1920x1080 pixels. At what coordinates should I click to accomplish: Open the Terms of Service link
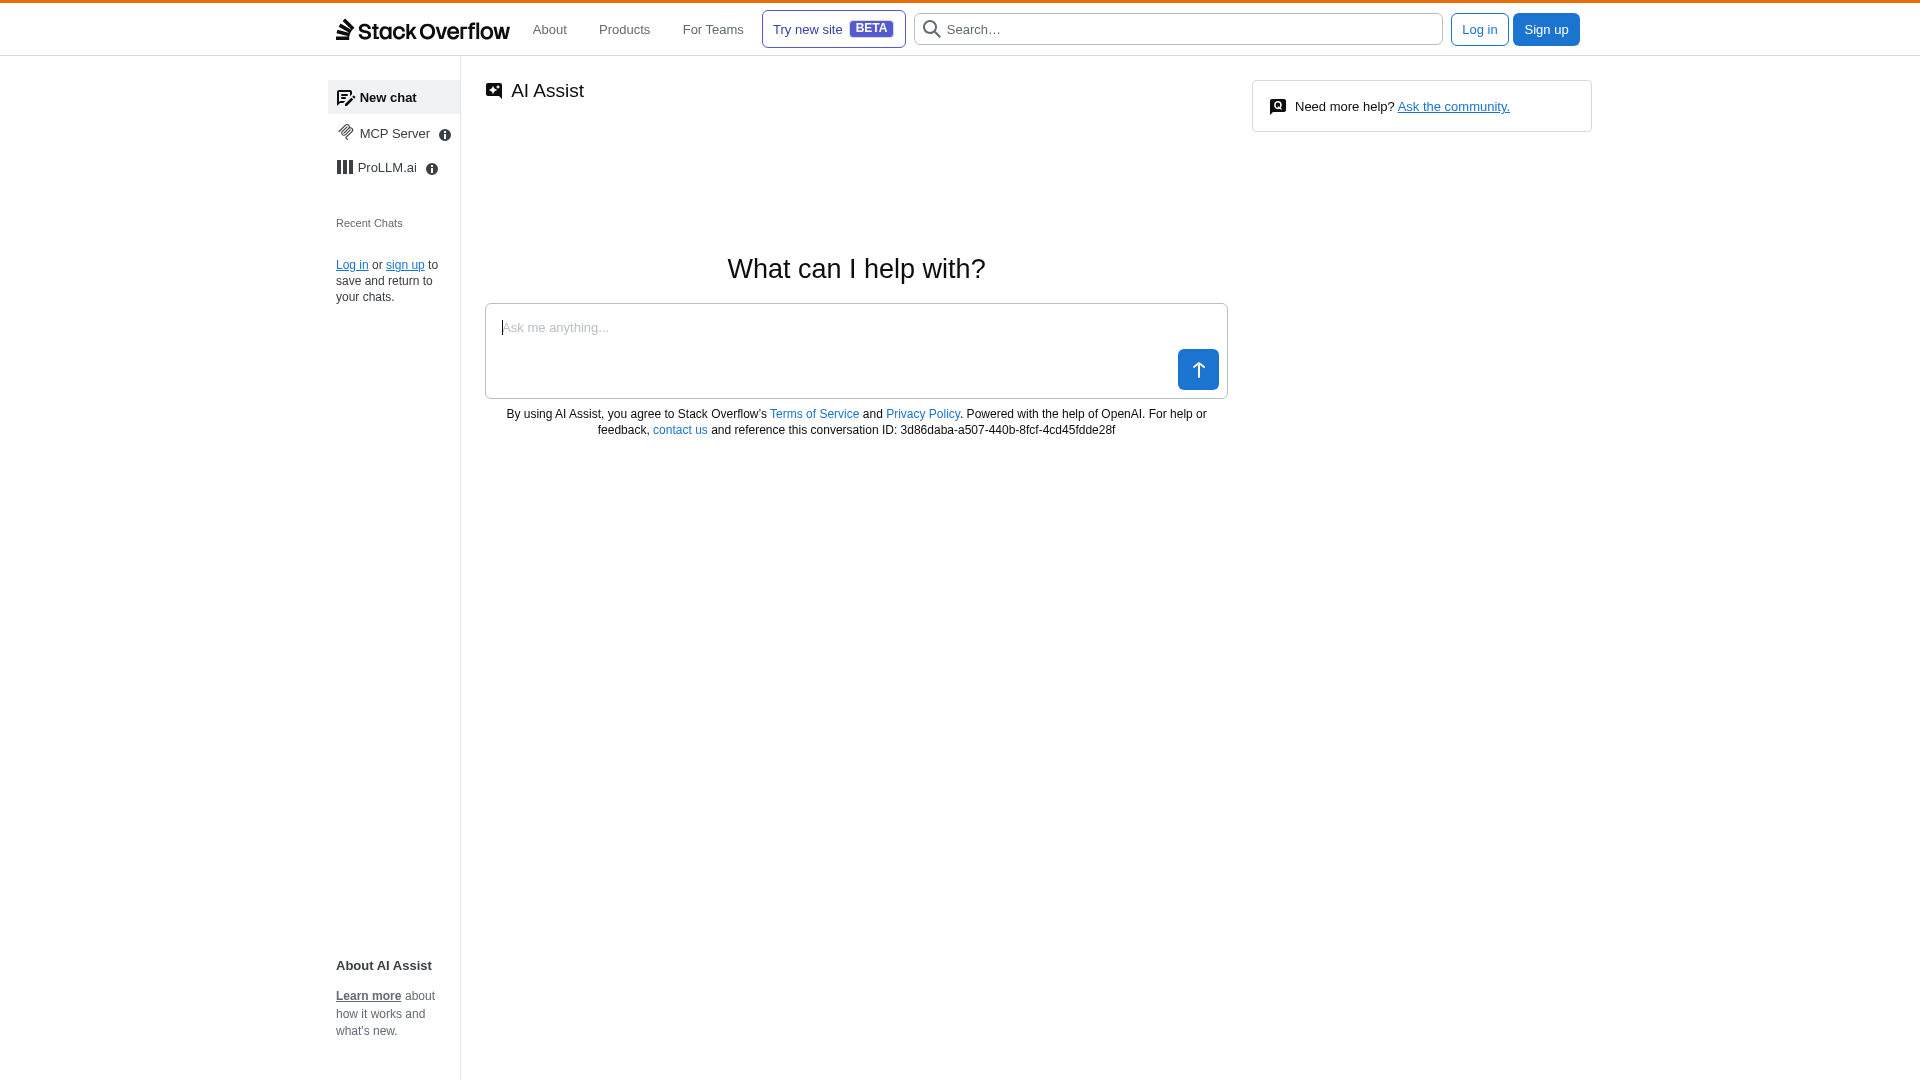coord(814,414)
